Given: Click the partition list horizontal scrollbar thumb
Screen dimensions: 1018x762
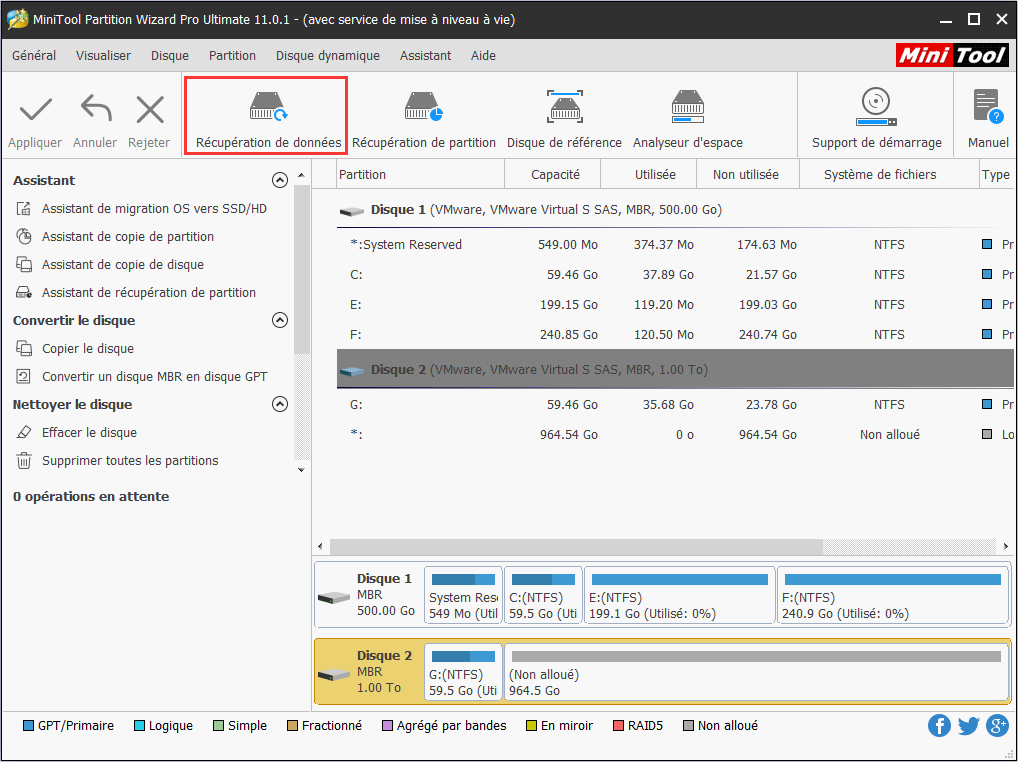Looking at the screenshot, I should click(577, 547).
